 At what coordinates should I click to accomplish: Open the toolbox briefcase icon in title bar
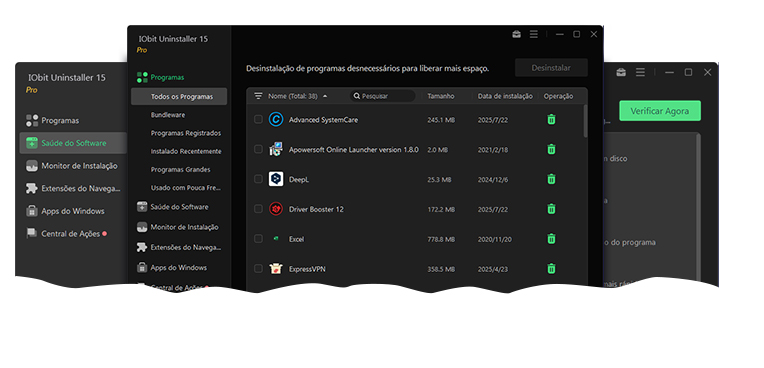(x=516, y=34)
